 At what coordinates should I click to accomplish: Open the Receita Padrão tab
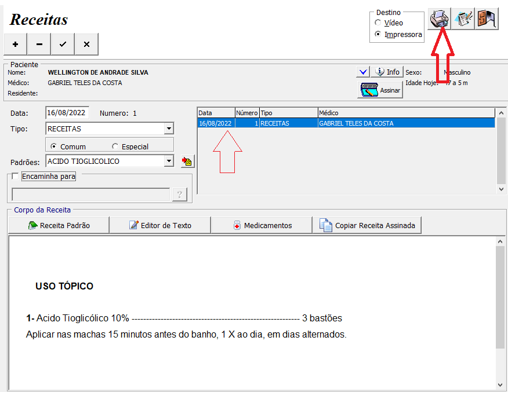(59, 225)
